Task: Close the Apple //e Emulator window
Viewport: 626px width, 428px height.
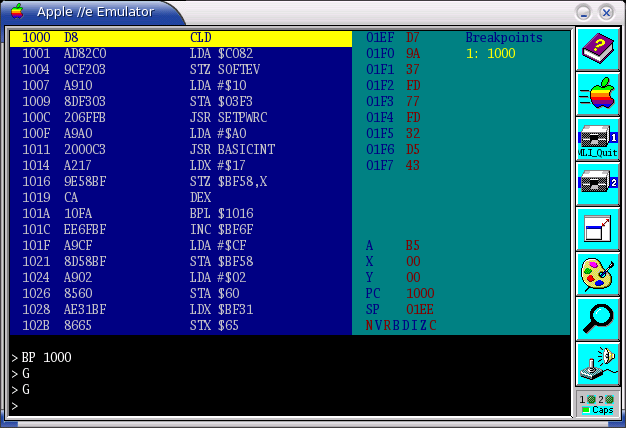Action: tap(606, 13)
